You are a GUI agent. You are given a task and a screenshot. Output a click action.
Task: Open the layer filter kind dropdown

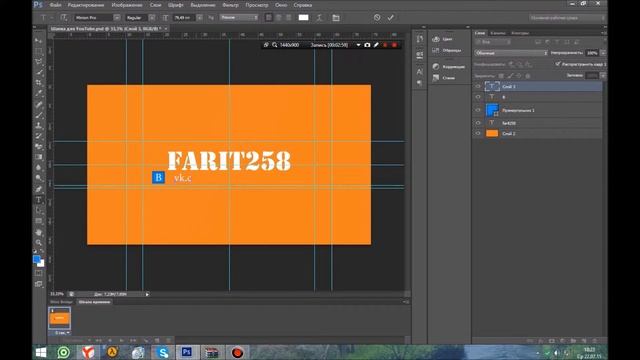pos(493,42)
